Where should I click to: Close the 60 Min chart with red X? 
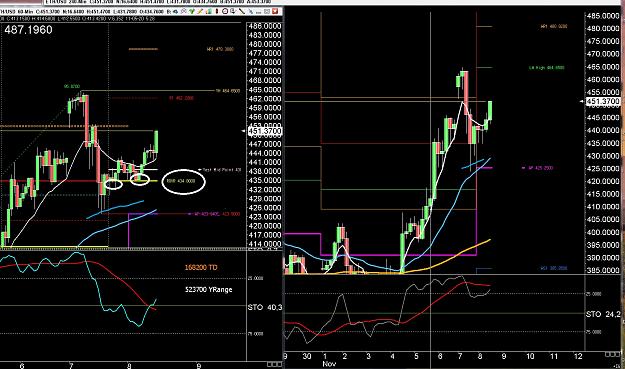point(275,11)
